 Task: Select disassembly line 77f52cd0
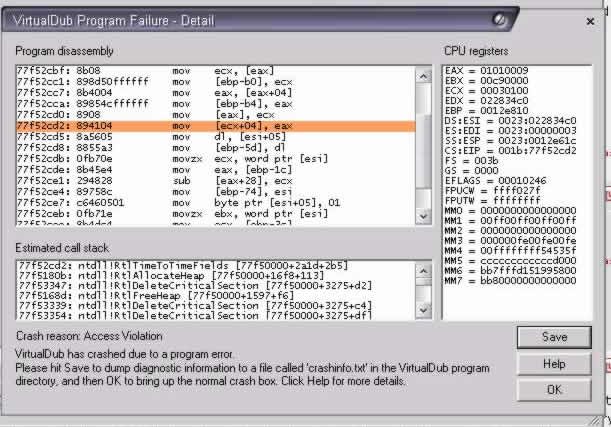(216, 115)
